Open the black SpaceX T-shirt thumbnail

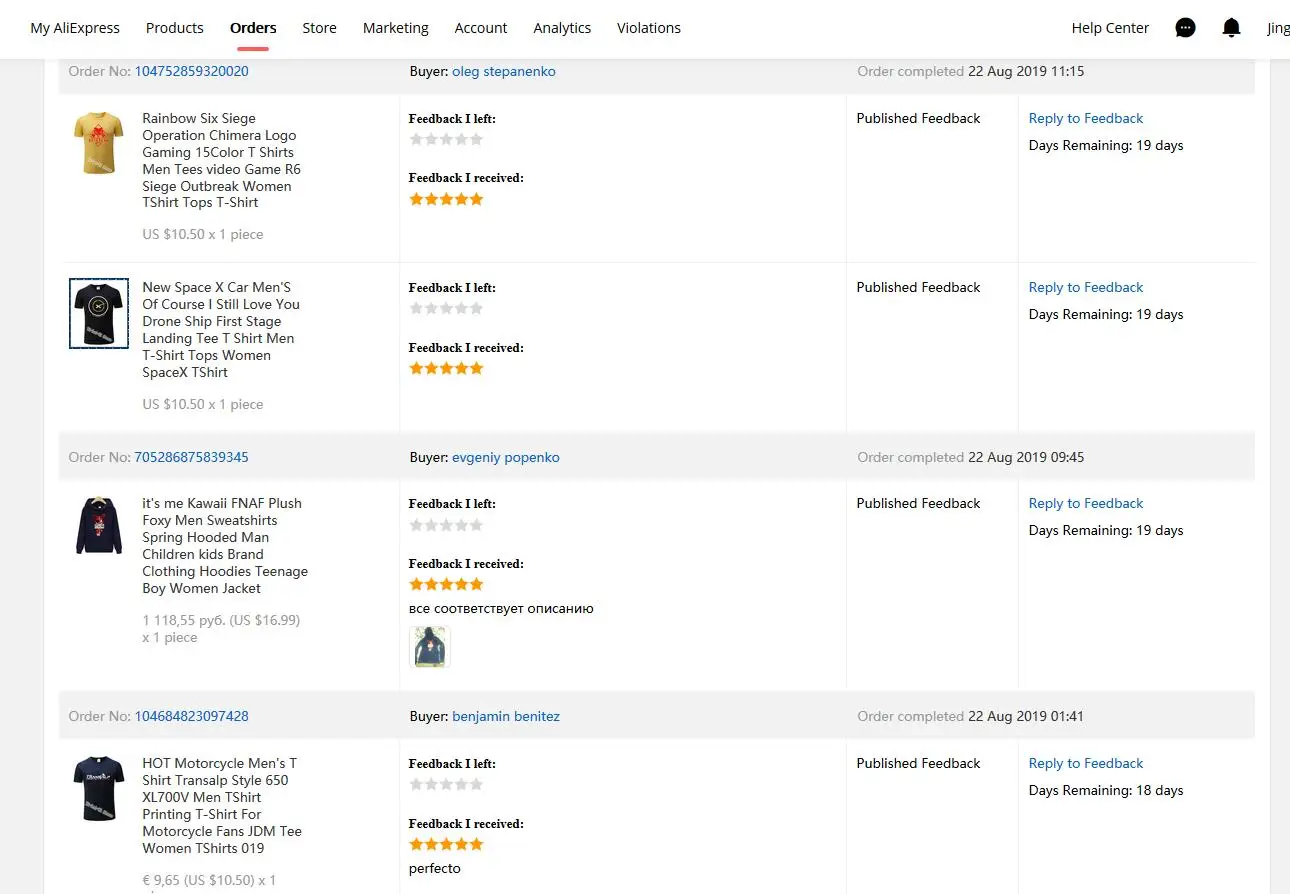[99, 313]
